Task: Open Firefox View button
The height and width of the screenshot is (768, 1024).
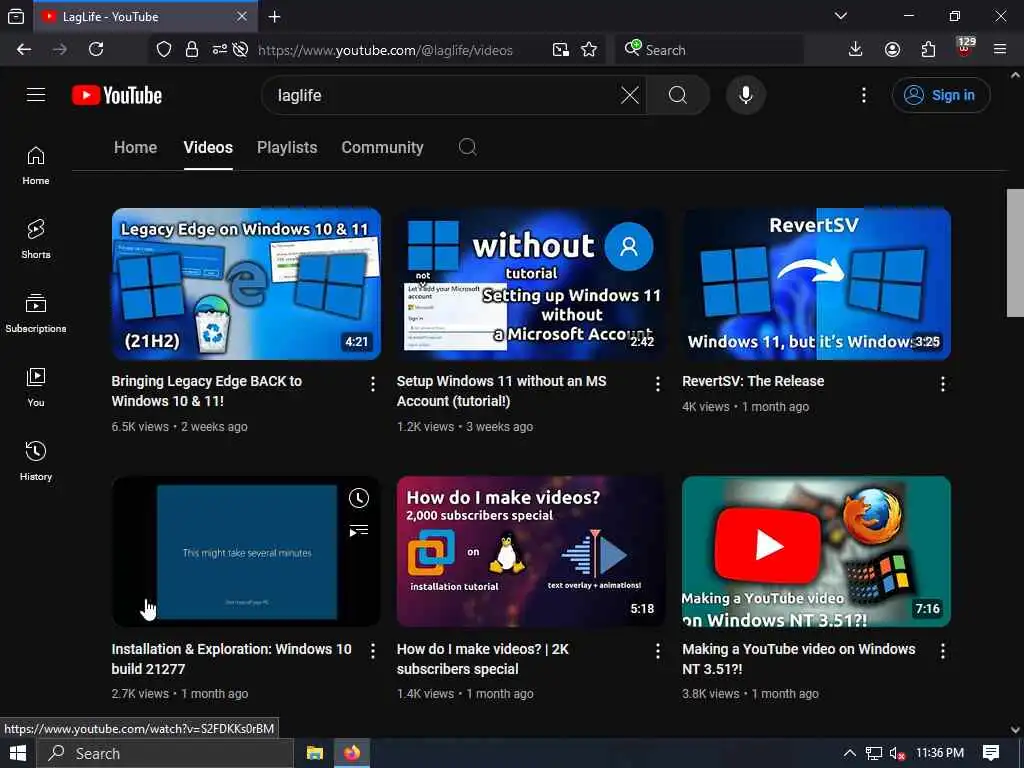Action: tap(16, 17)
